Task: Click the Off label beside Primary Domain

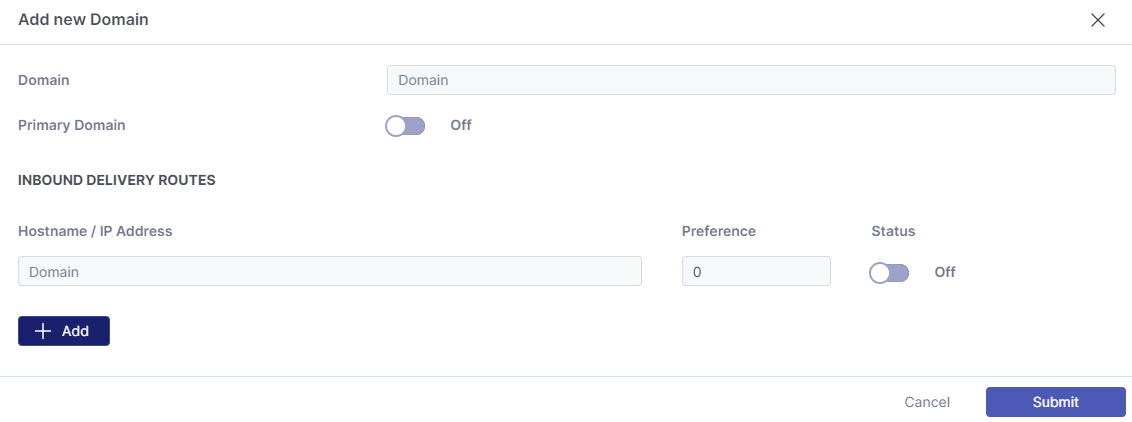Action: coord(461,126)
